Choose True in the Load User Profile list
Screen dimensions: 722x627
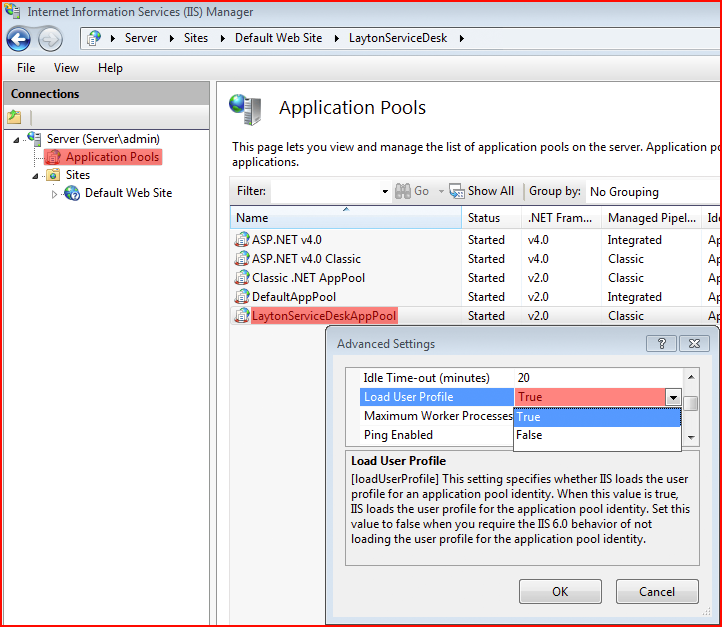pyautogui.click(x=597, y=417)
